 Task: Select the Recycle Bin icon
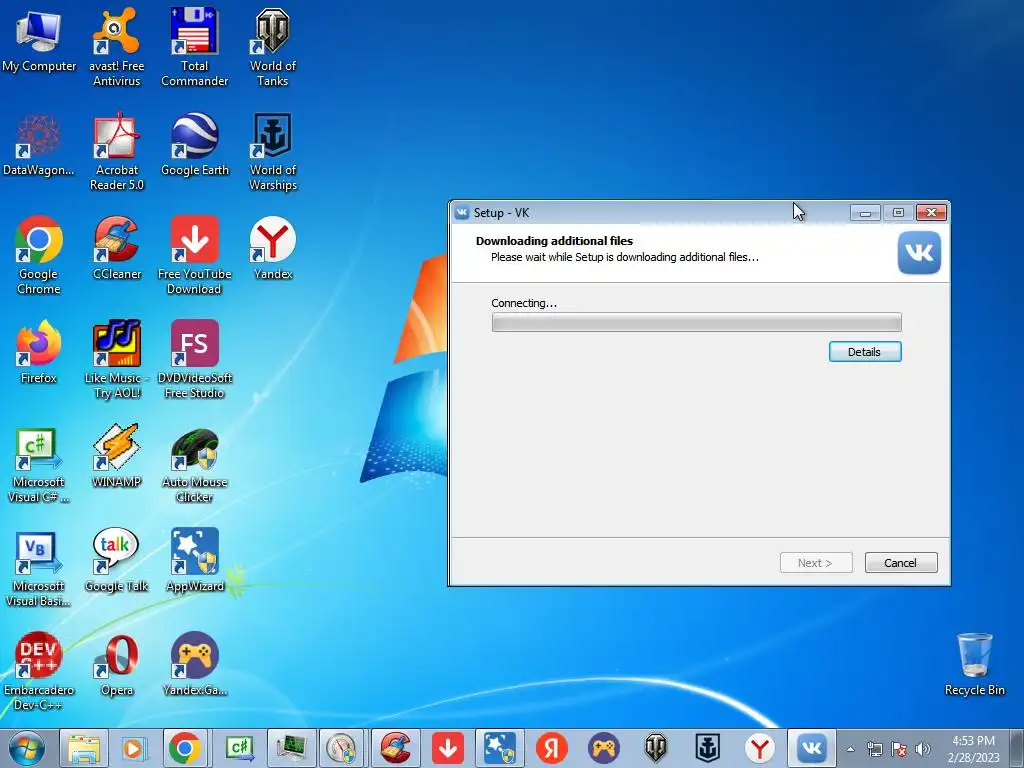(x=974, y=664)
